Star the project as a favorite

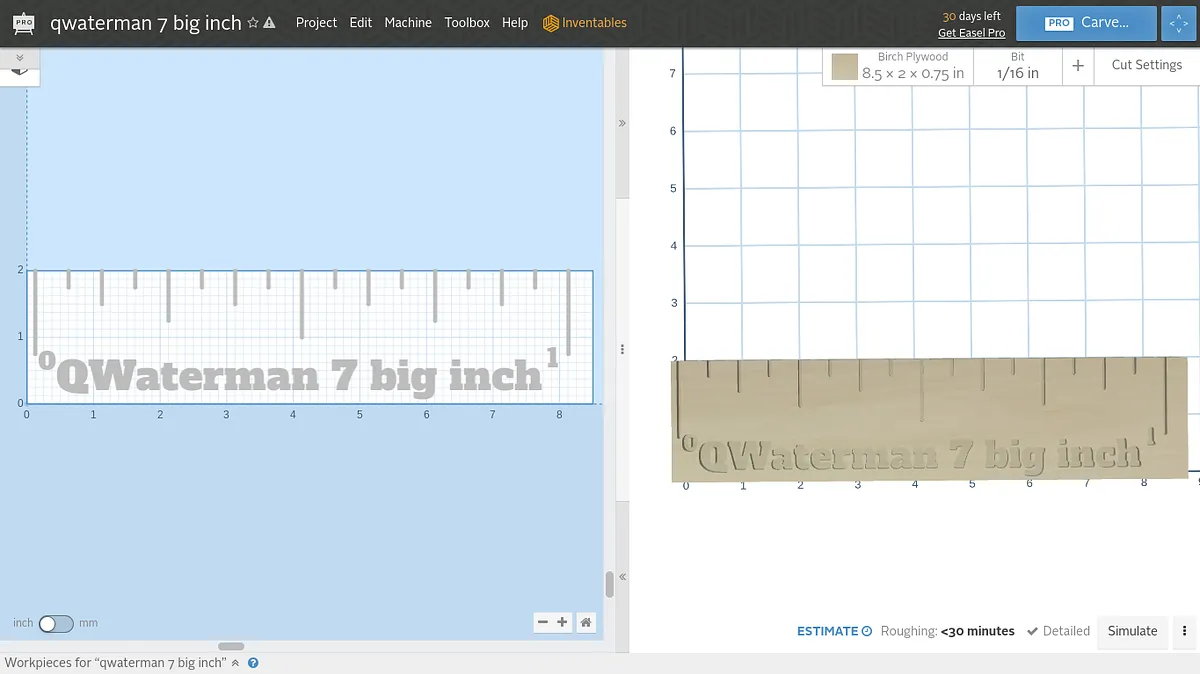click(x=253, y=23)
